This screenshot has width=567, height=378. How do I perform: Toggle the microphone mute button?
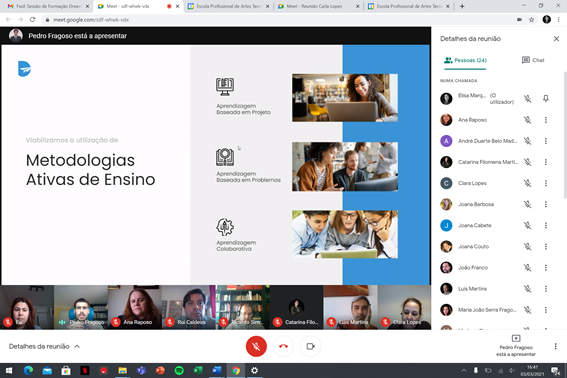click(256, 346)
